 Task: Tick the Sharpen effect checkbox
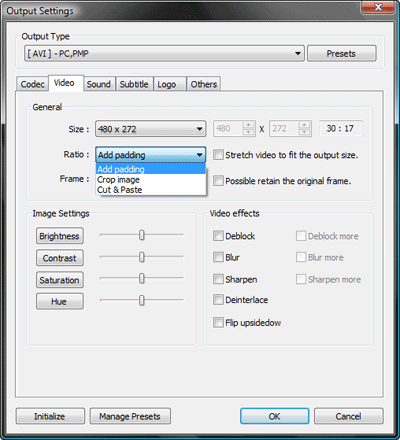[x=218, y=279]
